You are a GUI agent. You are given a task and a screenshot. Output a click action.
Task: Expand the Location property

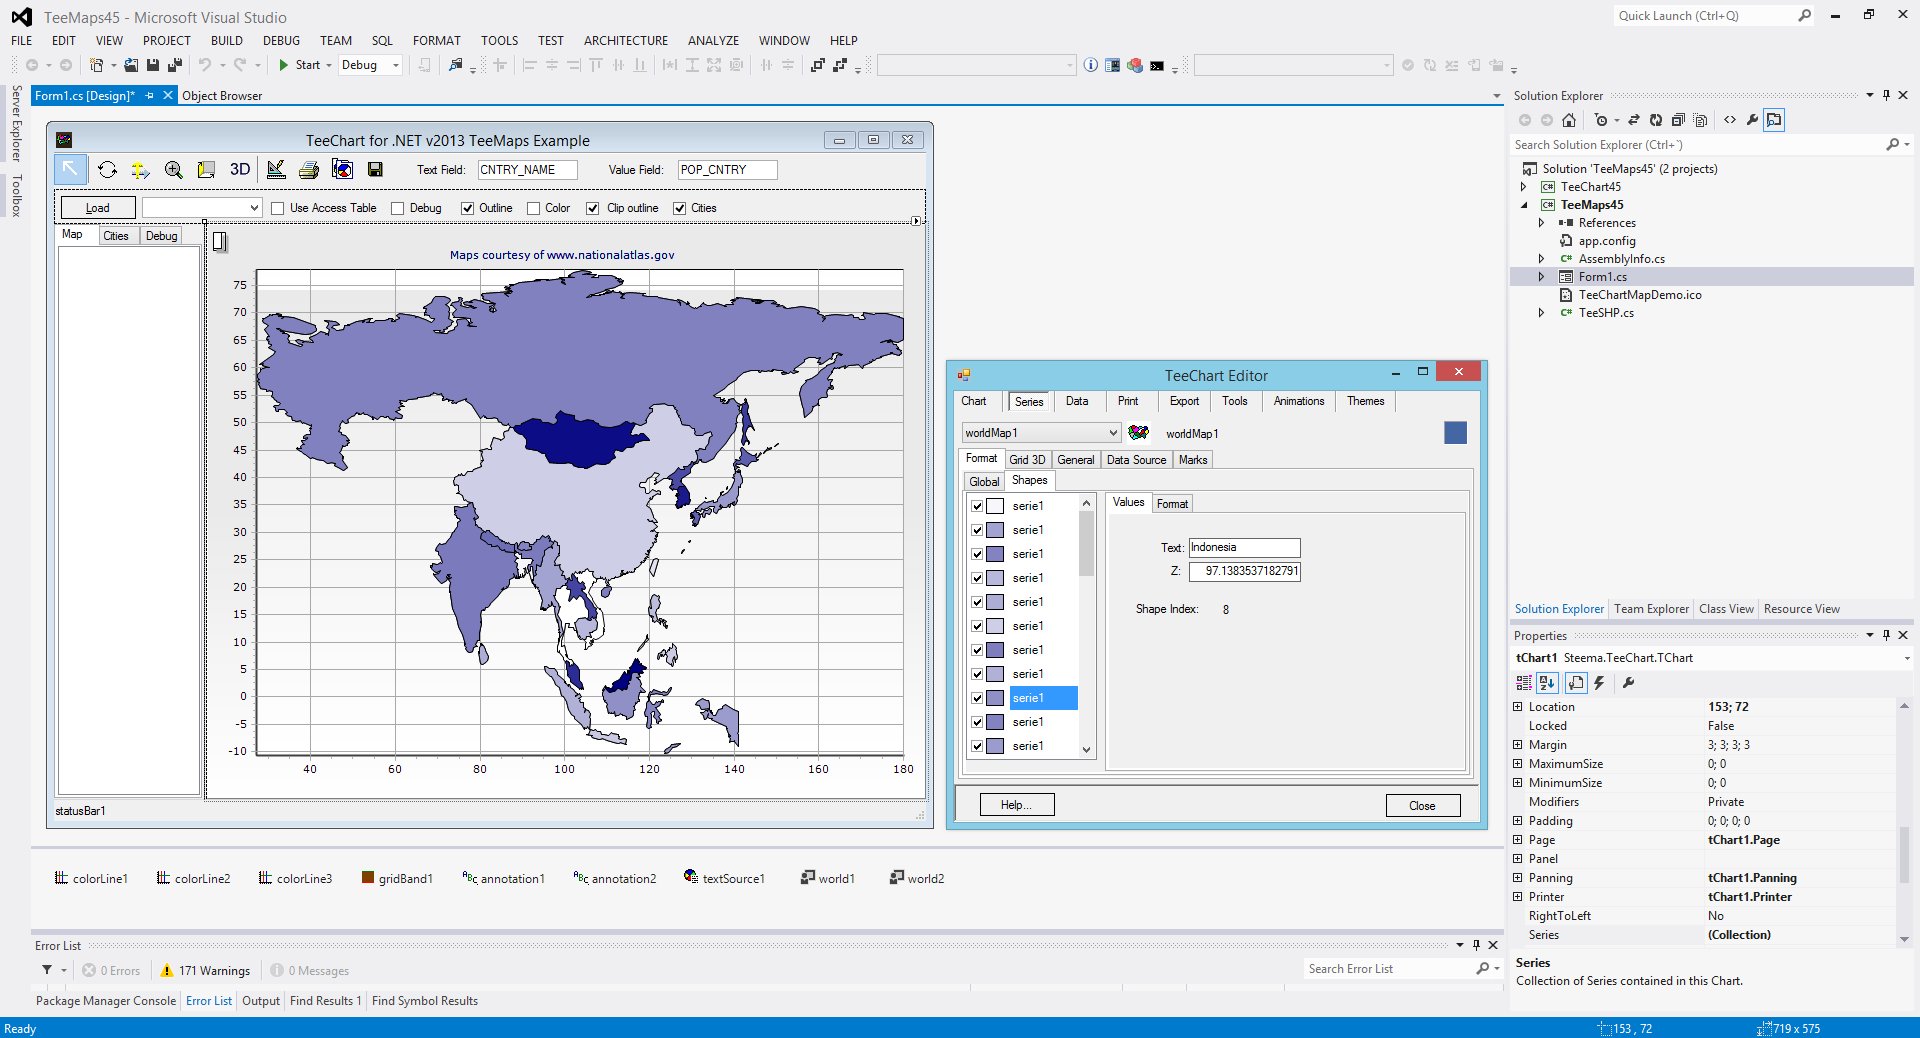tap(1518, 707)
